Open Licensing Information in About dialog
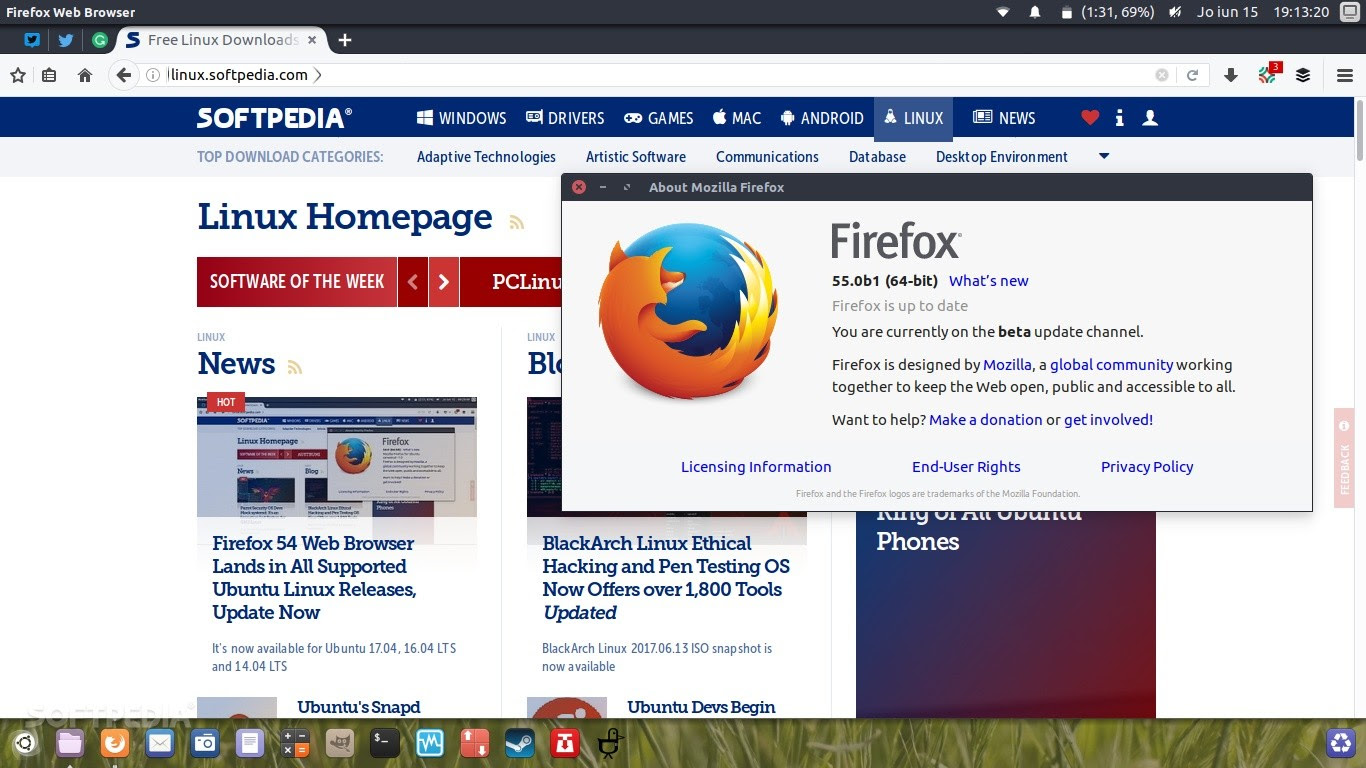 pyautogui.click(x=756, y=467)
